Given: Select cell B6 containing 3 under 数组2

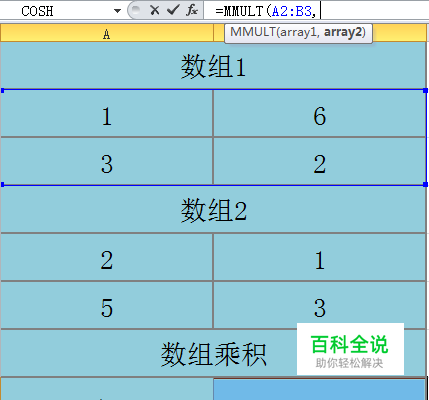Looking at the screenshot, I should tap(319, 305).
